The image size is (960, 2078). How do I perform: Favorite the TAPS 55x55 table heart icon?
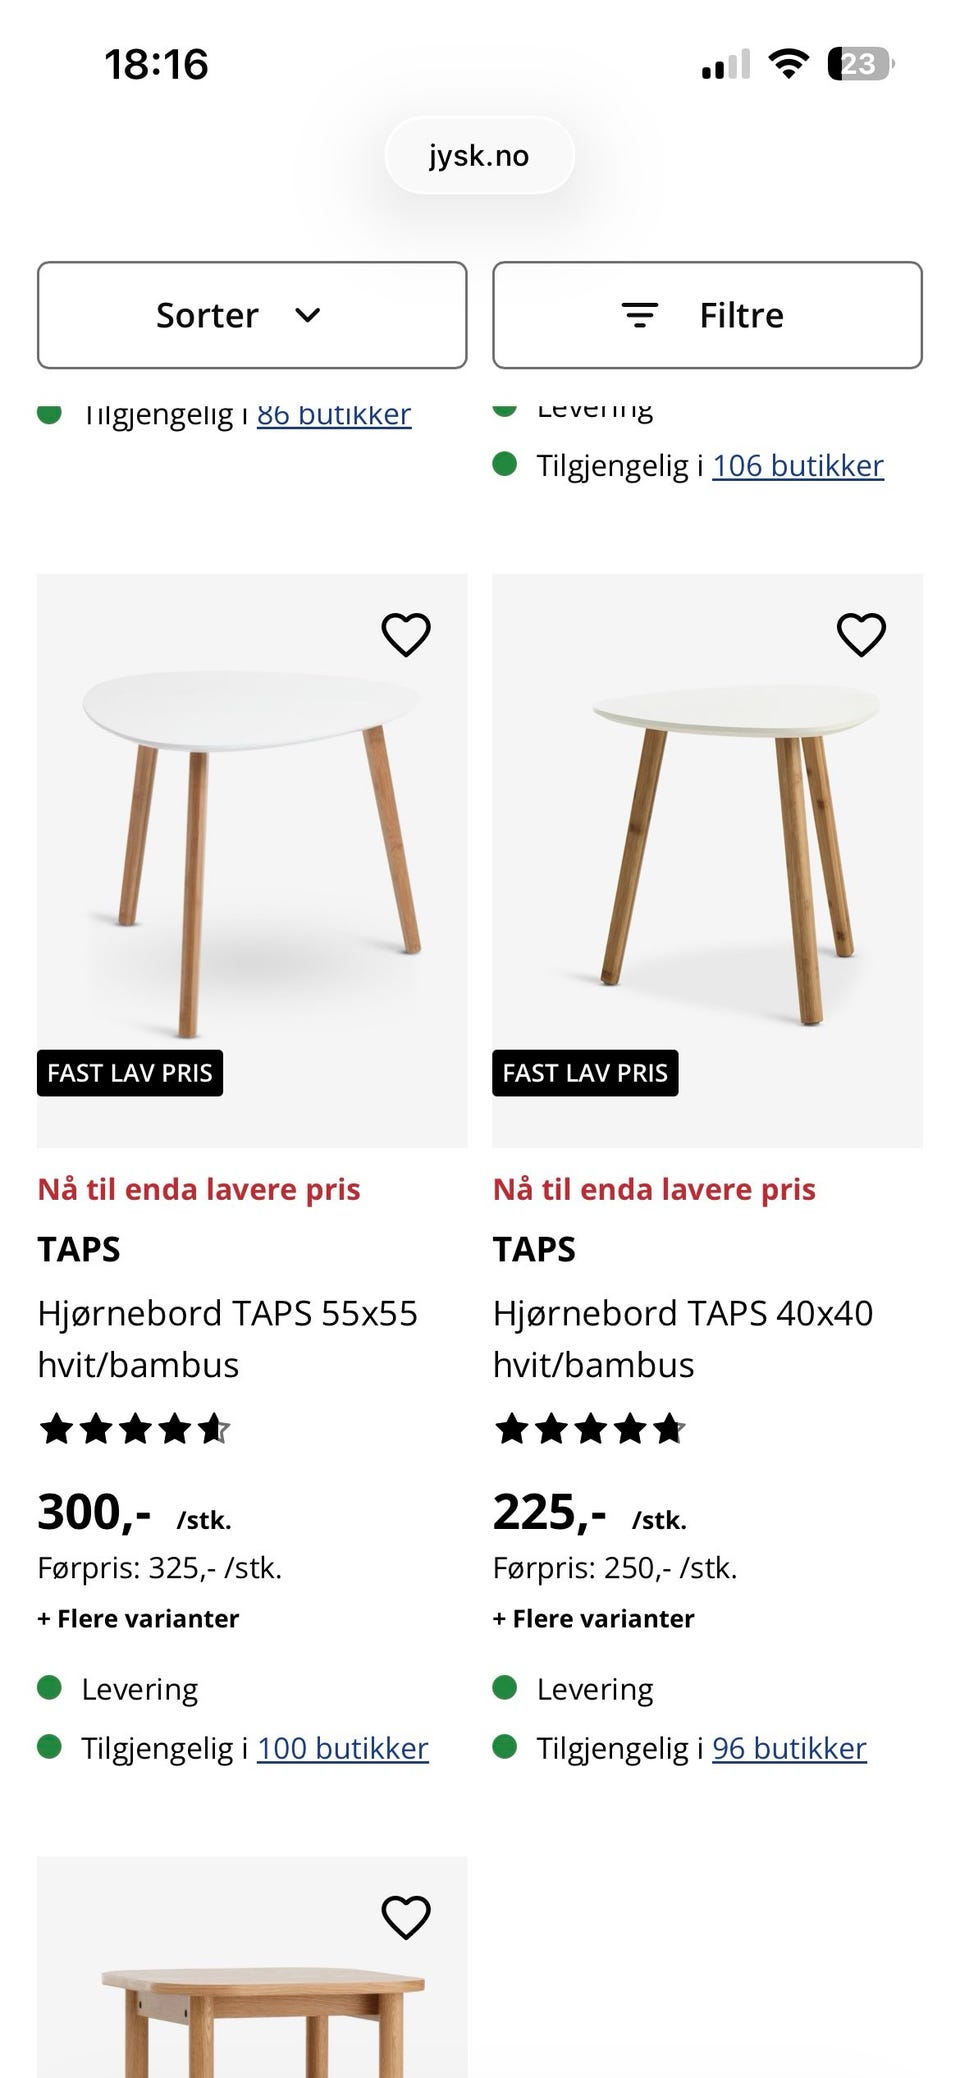(x=405, y=634)
